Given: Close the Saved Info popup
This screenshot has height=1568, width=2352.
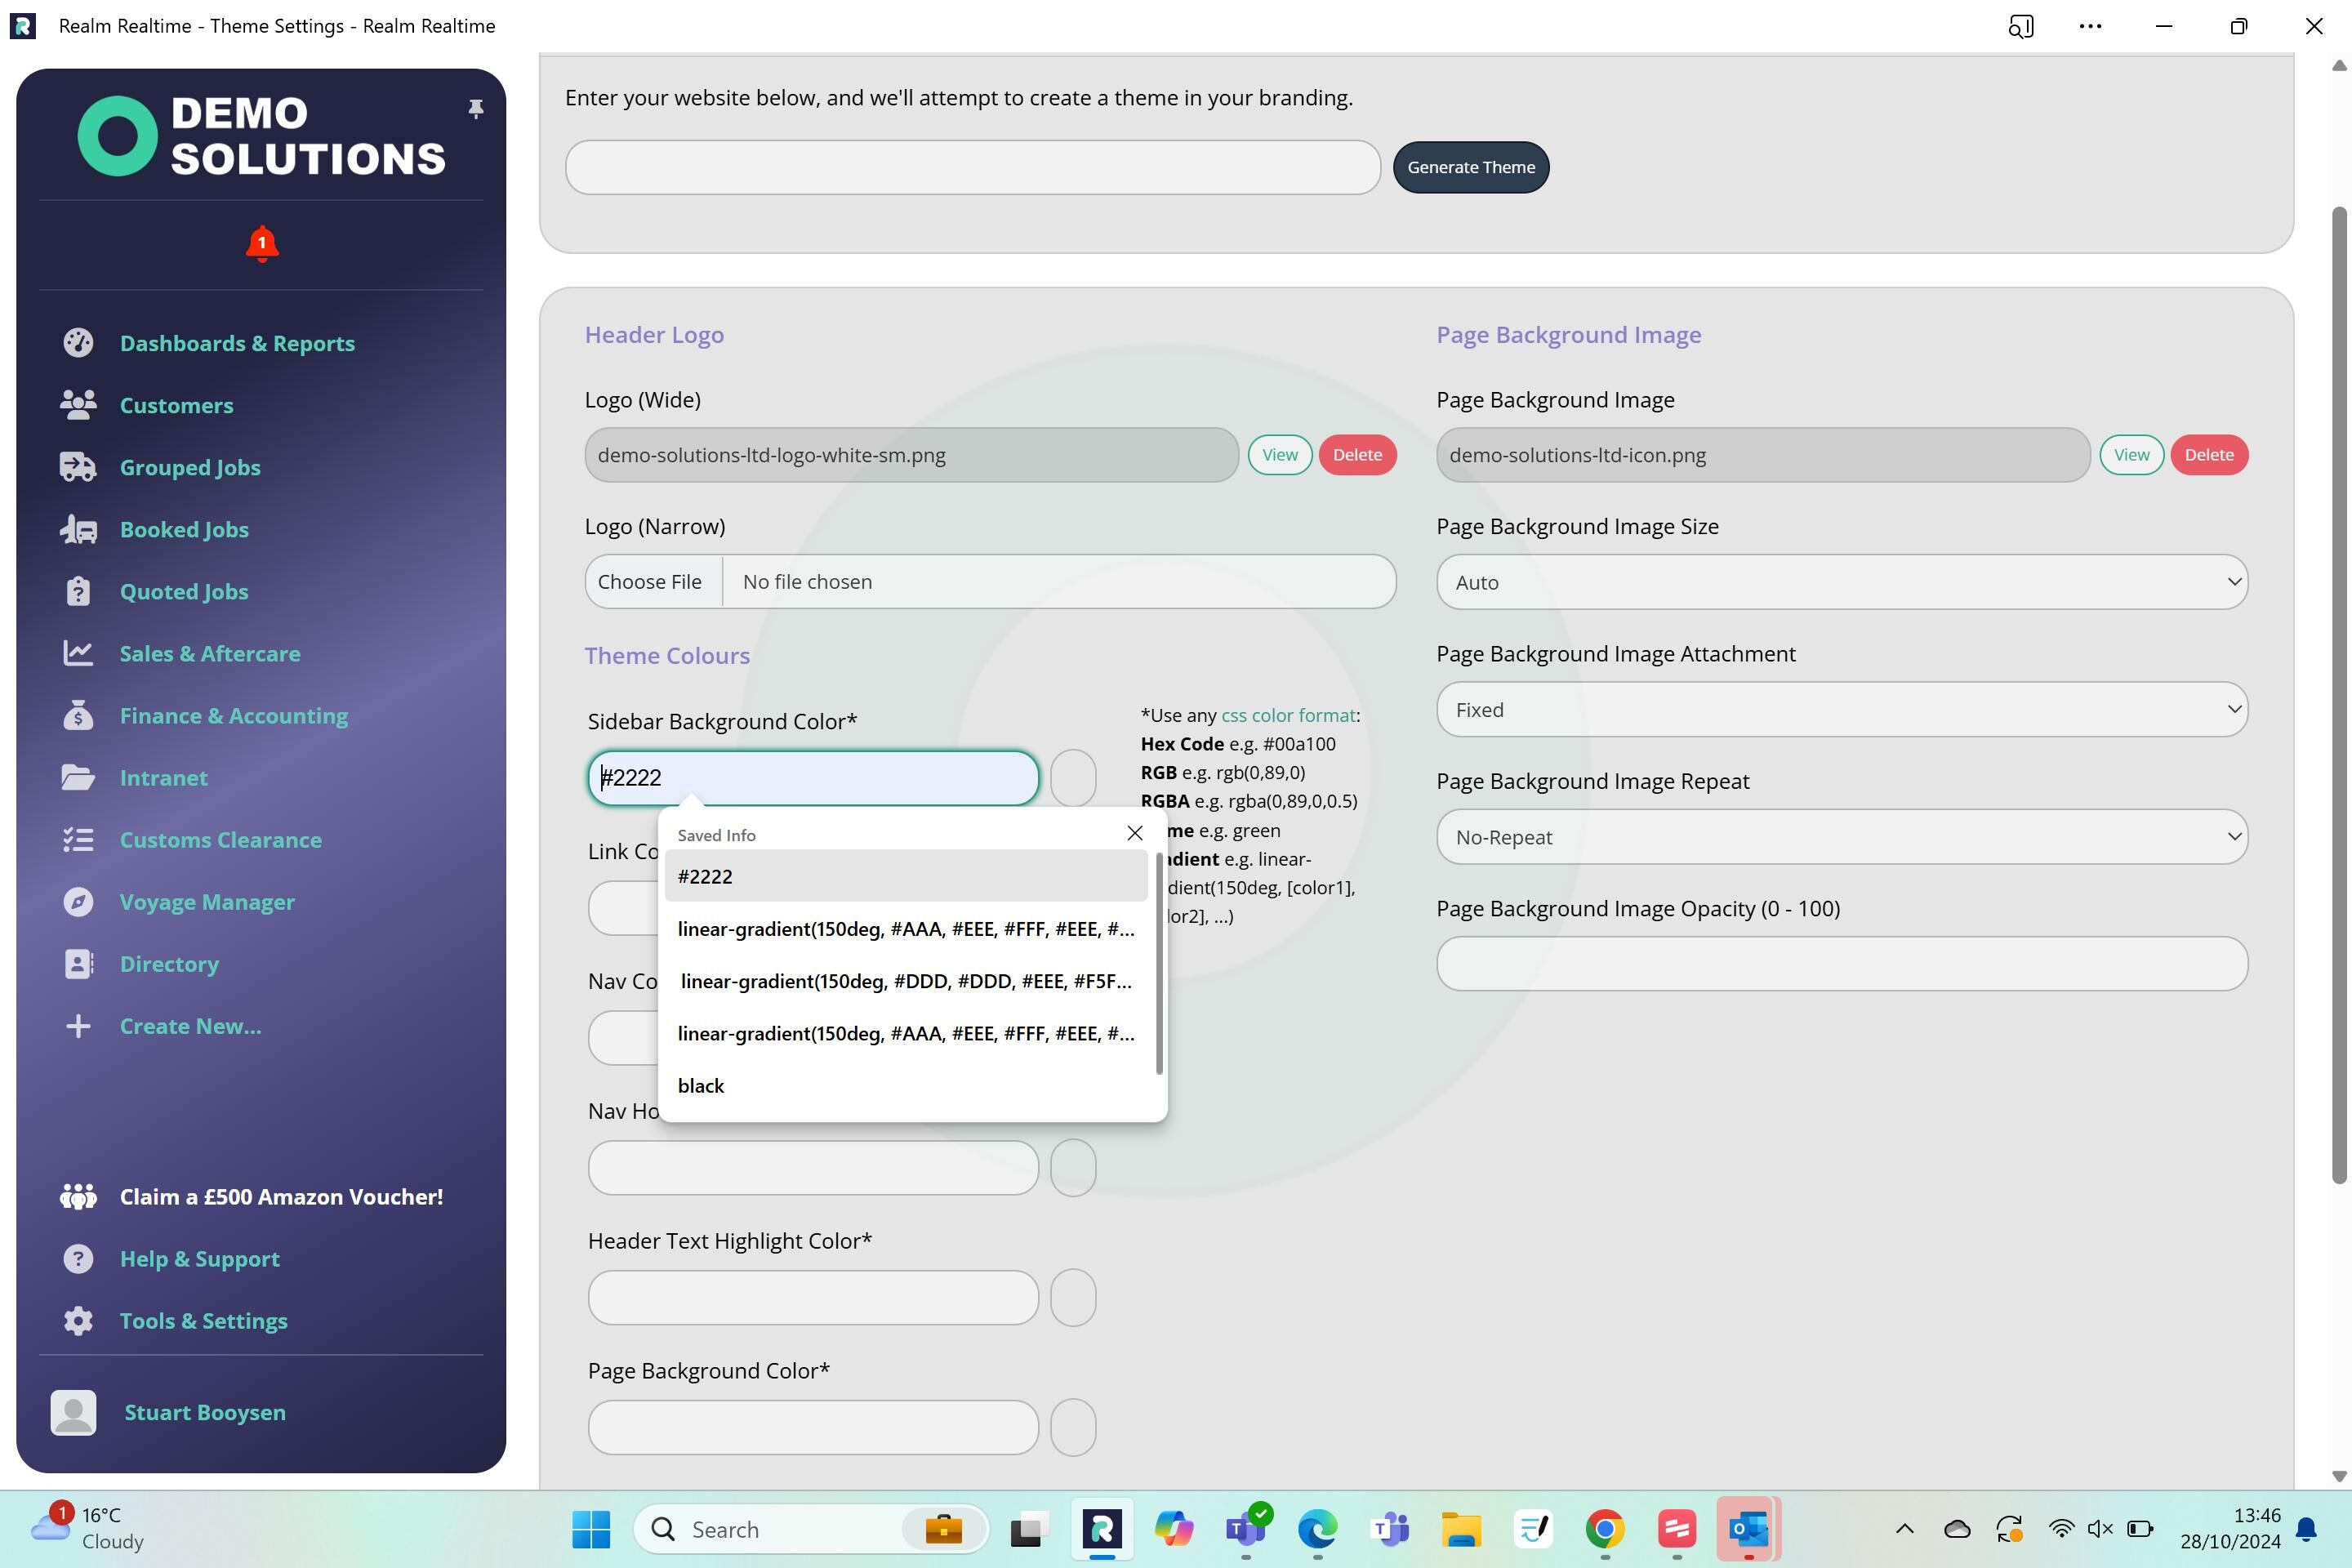Looking at the screenshot, I should [x=1134, y=833].
